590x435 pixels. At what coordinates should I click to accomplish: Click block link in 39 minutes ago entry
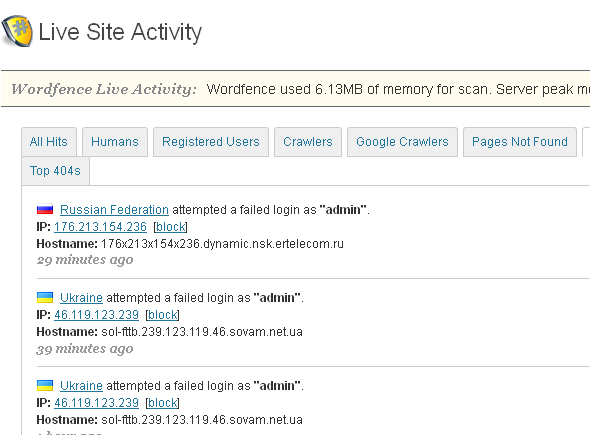pyautogui.click(x=163, y=315)
